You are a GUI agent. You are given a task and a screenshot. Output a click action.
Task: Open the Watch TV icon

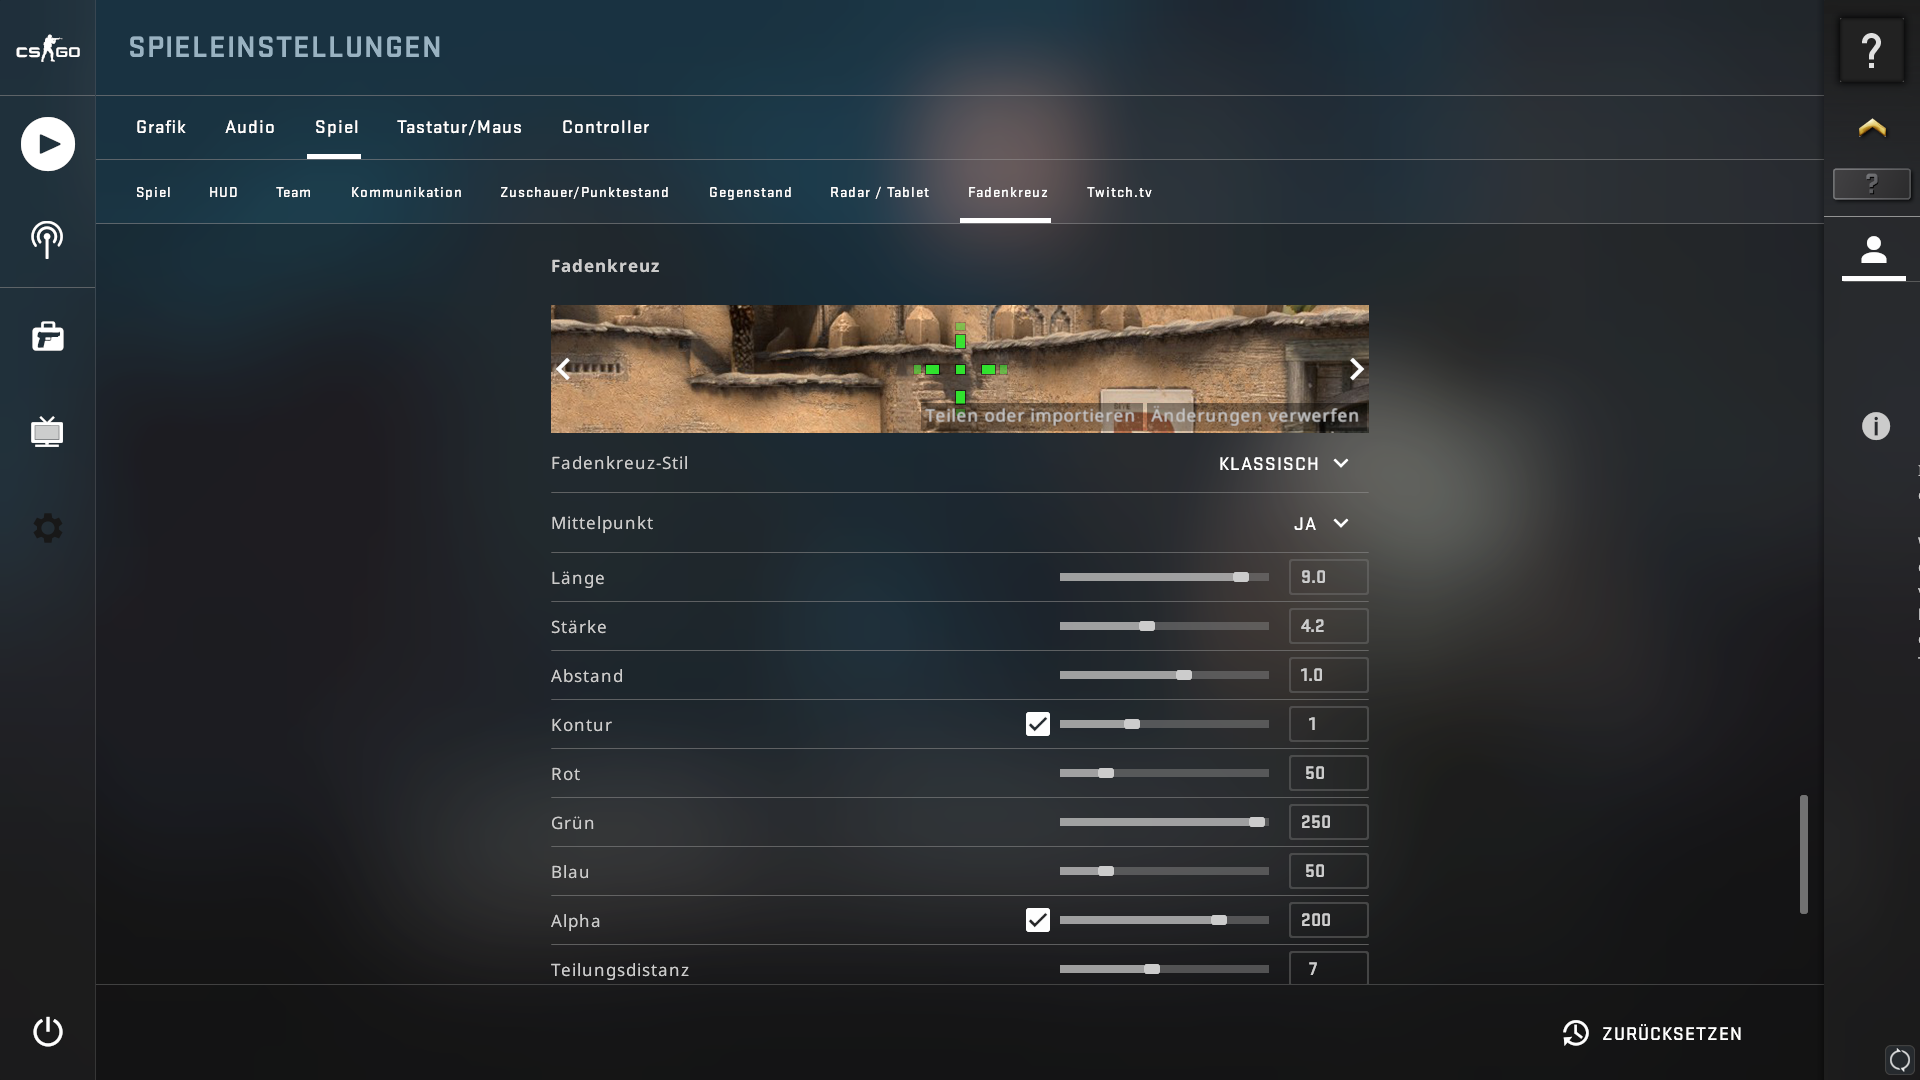click(x=47, y=432)
